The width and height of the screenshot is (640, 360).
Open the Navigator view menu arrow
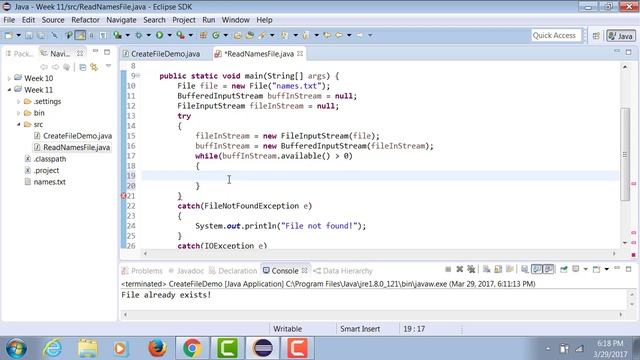click(108, 66)
